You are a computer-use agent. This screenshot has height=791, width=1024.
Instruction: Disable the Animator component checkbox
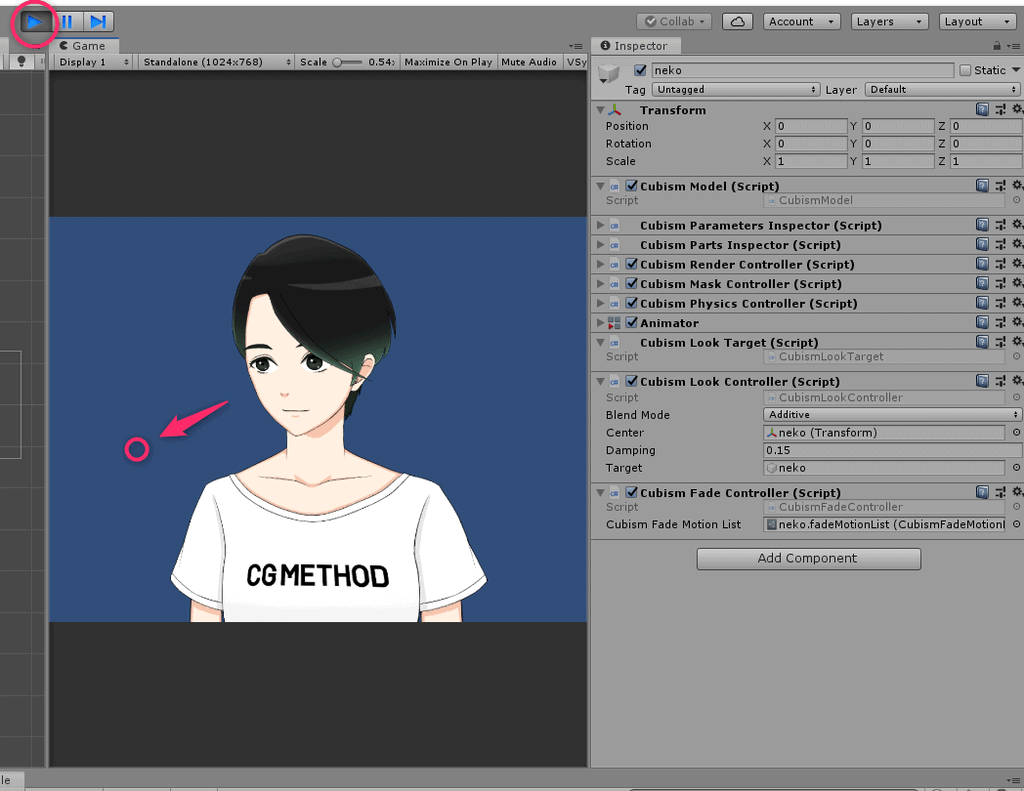click(631, 323)
